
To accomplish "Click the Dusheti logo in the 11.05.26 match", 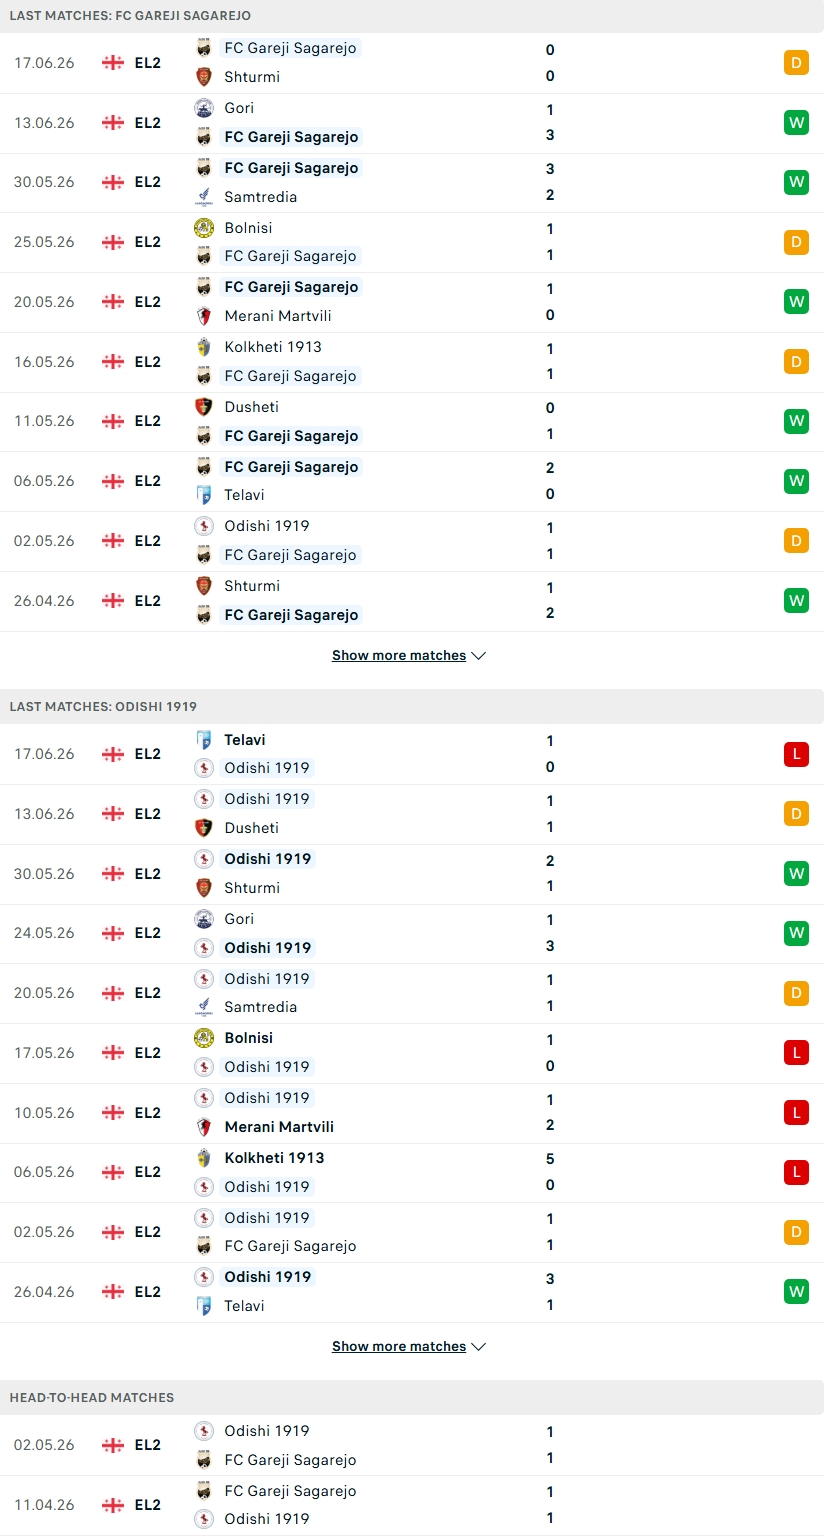I will [204, 407].
